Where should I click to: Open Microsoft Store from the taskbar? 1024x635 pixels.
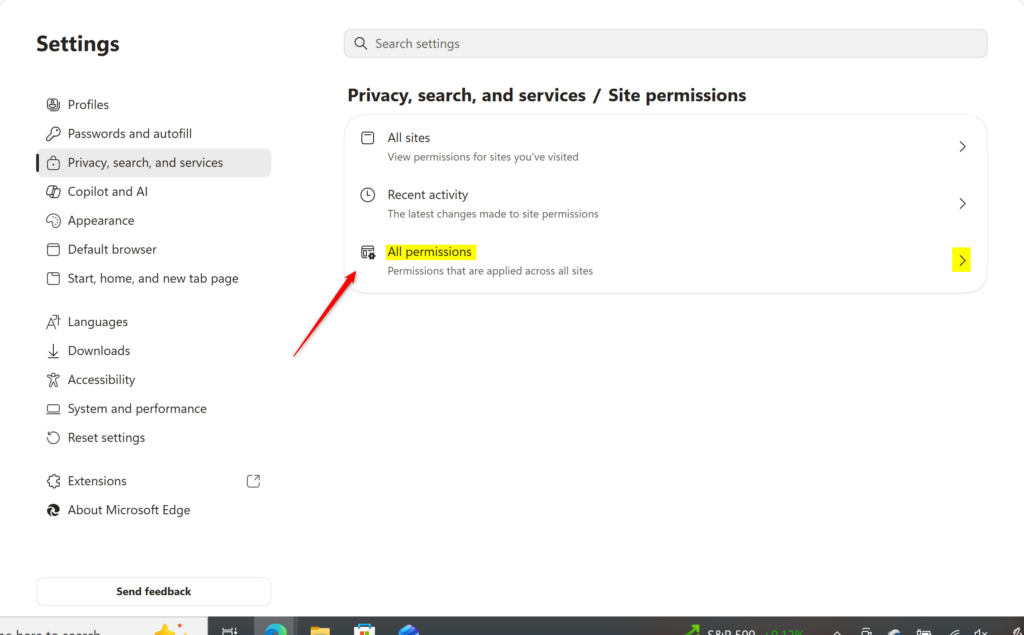click(x=364, y=628)
